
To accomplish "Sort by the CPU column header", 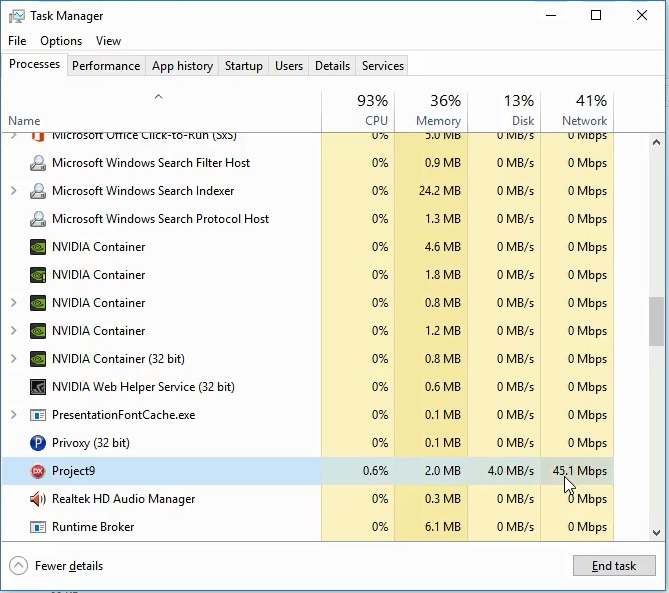I will click(358, 110).
